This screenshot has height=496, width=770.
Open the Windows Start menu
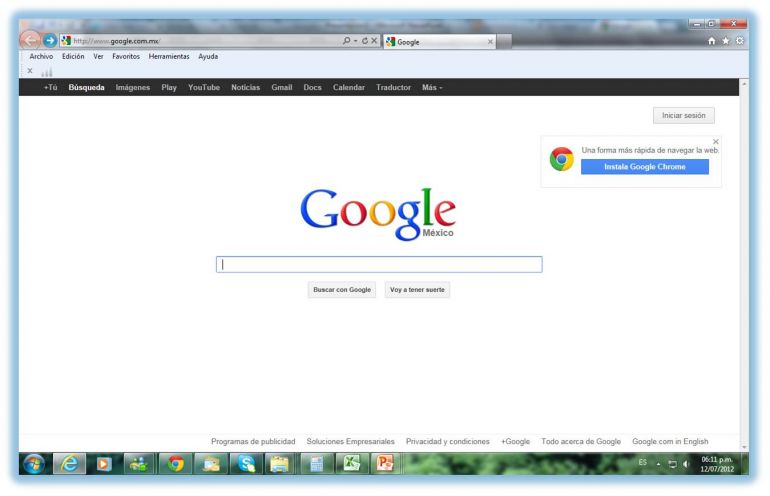click(34, 464)
